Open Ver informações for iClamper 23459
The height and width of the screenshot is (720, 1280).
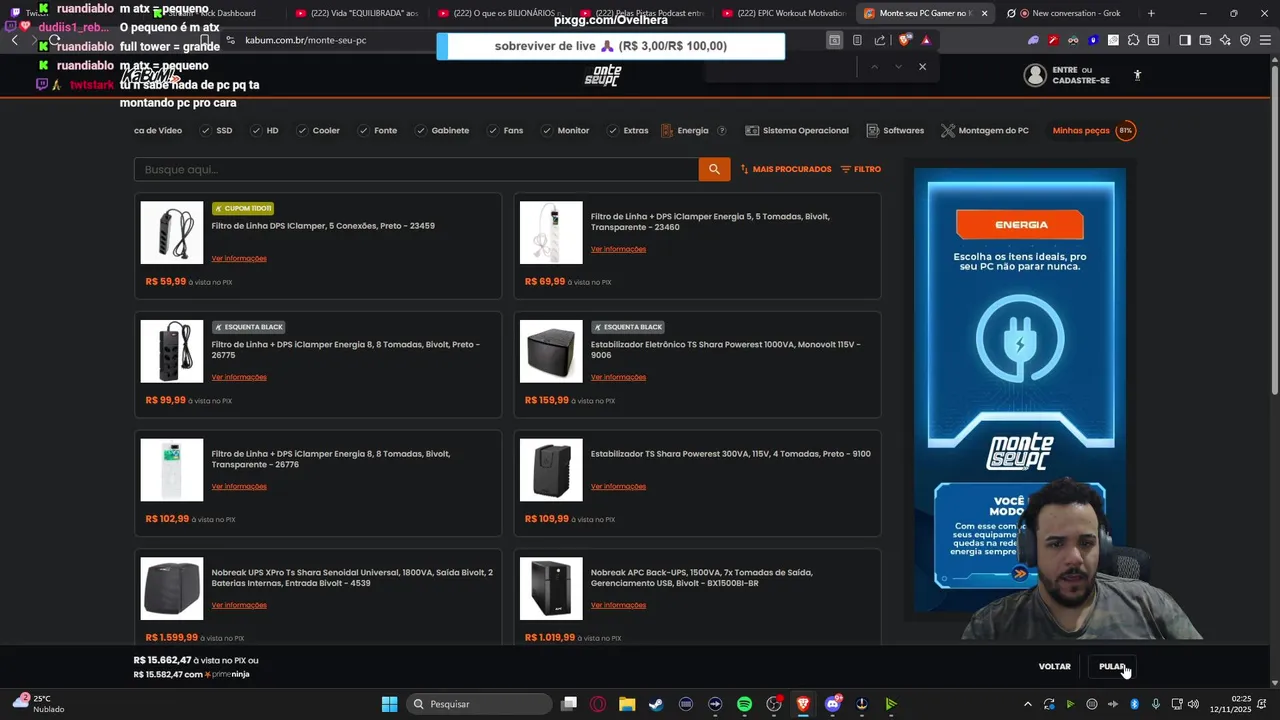click(239, 259)
